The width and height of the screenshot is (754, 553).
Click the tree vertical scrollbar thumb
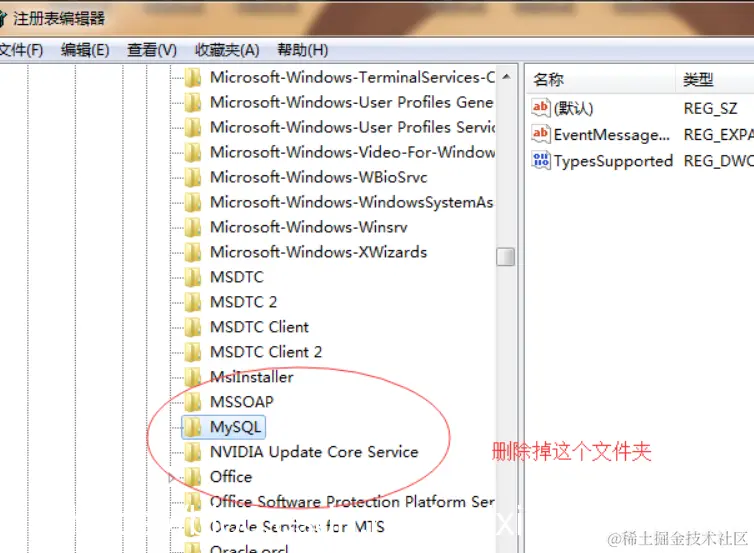(505, 256)
